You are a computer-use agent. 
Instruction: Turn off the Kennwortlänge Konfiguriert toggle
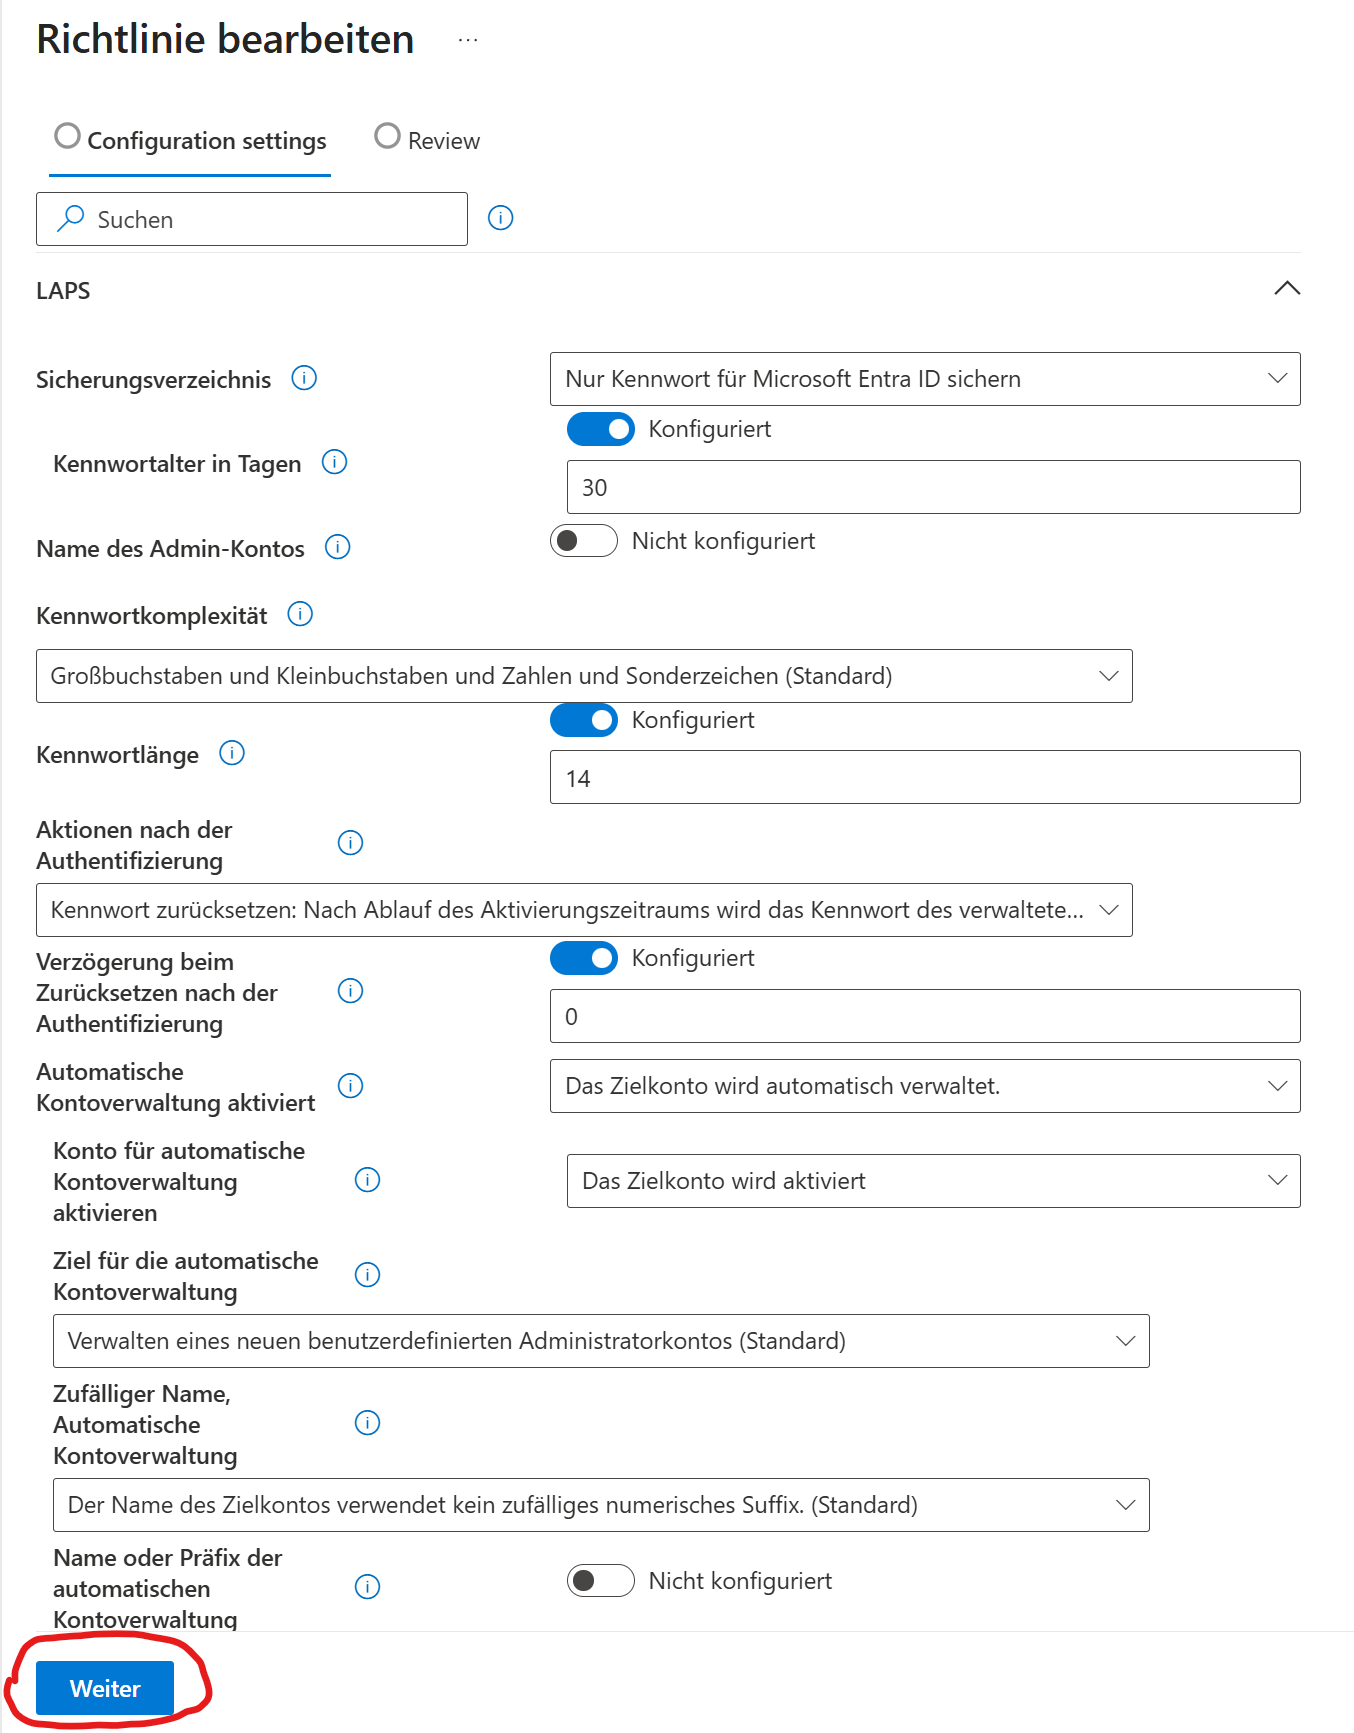click(584, 720)
